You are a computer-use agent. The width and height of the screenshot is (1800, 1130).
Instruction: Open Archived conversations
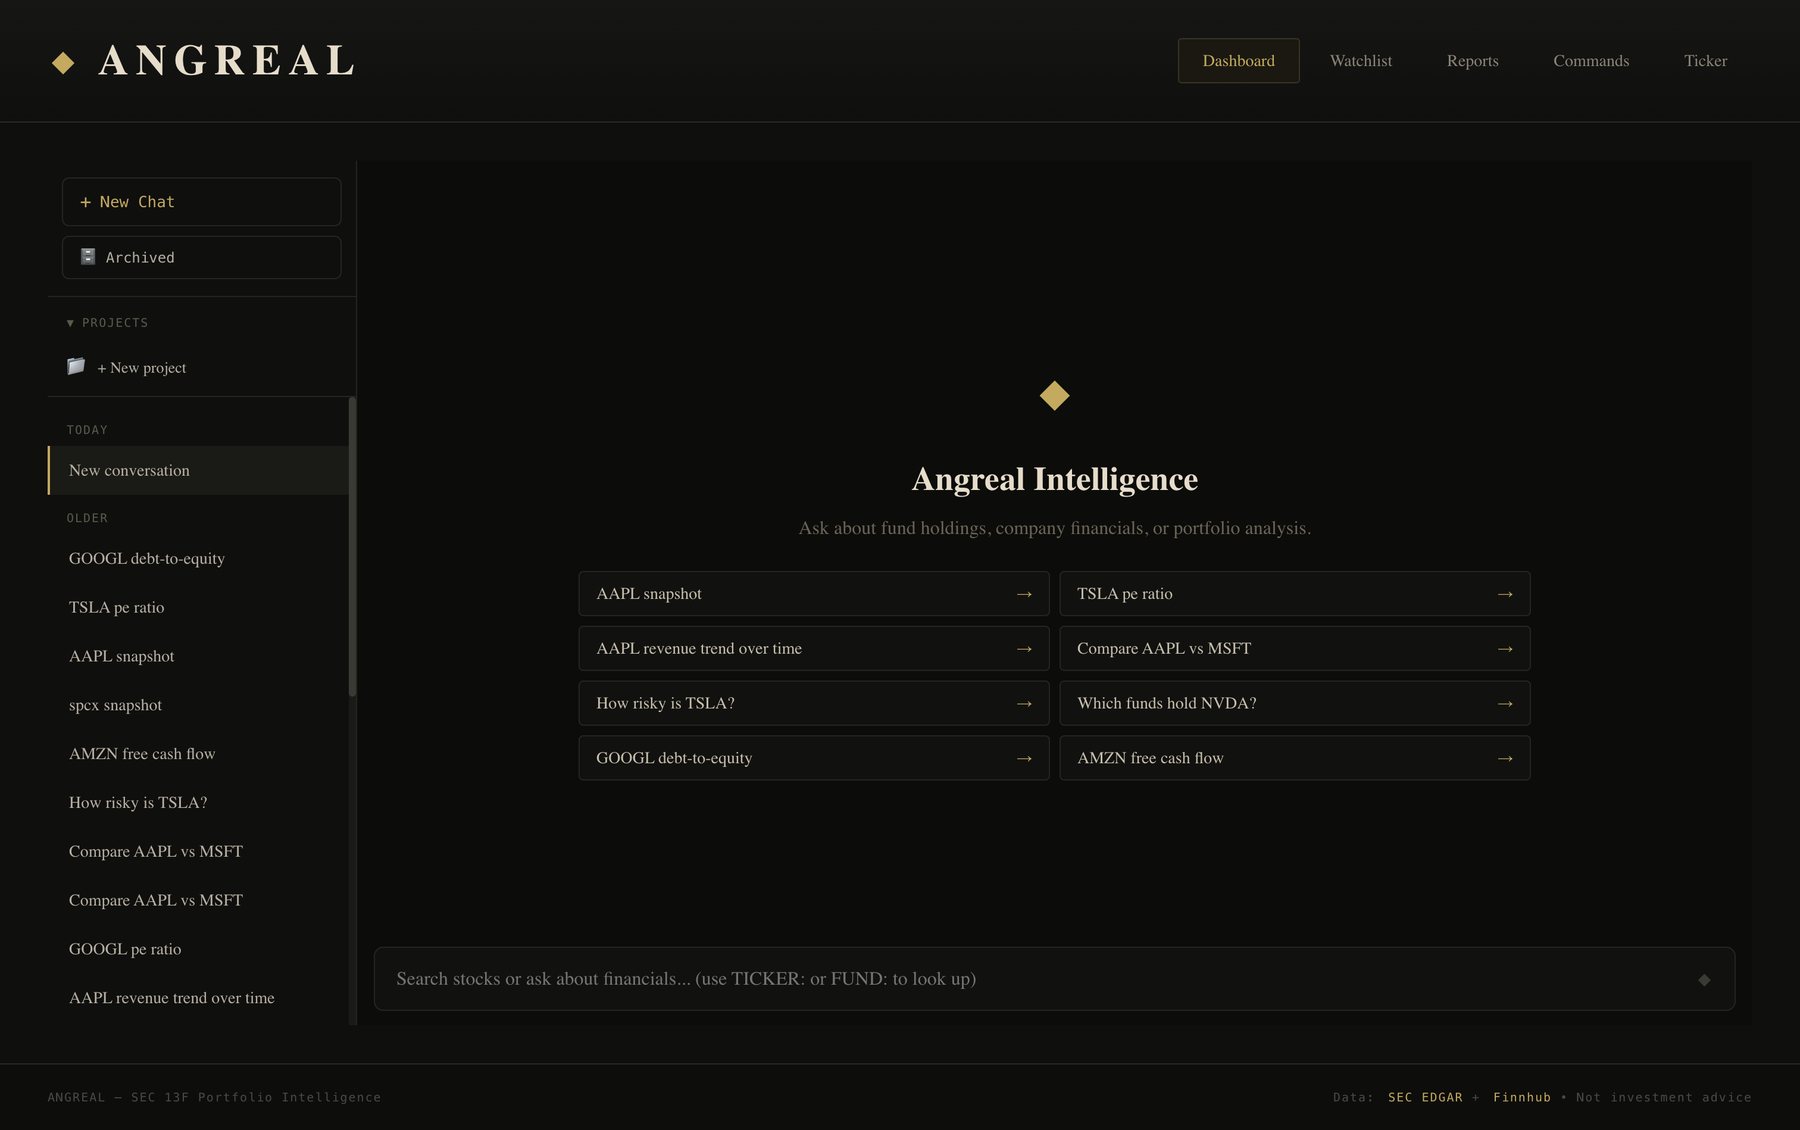click(201, 257)
